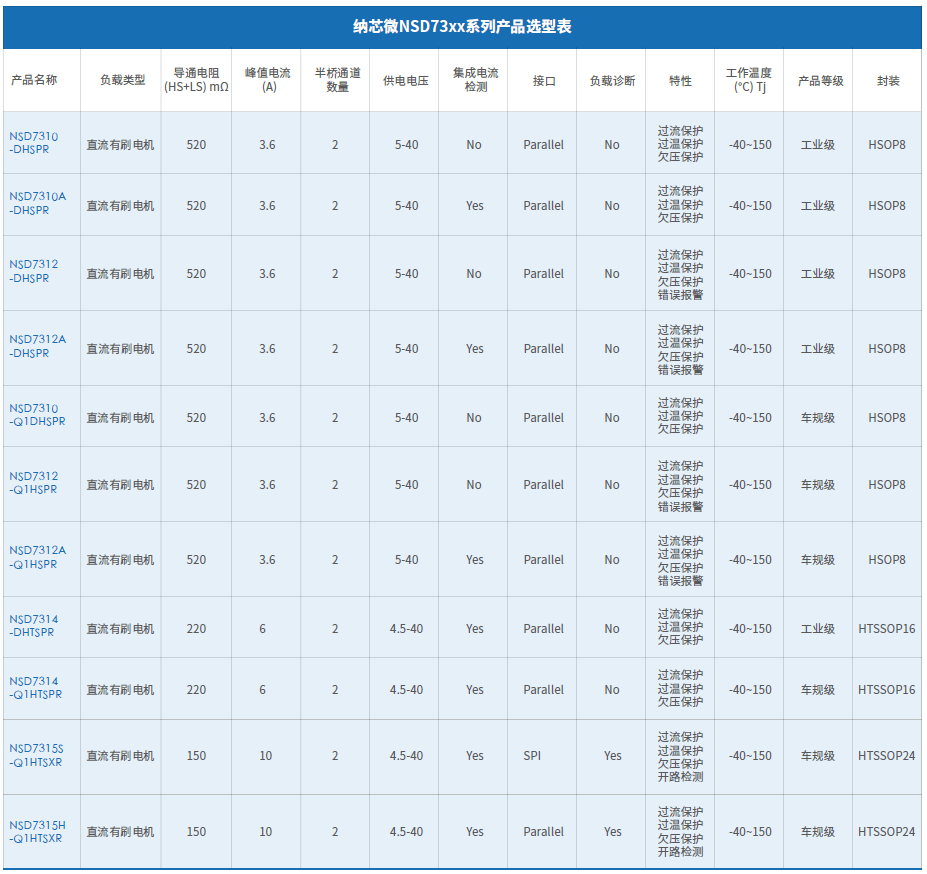Click the Yes load diagnosis cell for NSD7315S-Q1HTSXR
Image resolution: width=927 pixels, height=874 pixels.
[612, 756]
